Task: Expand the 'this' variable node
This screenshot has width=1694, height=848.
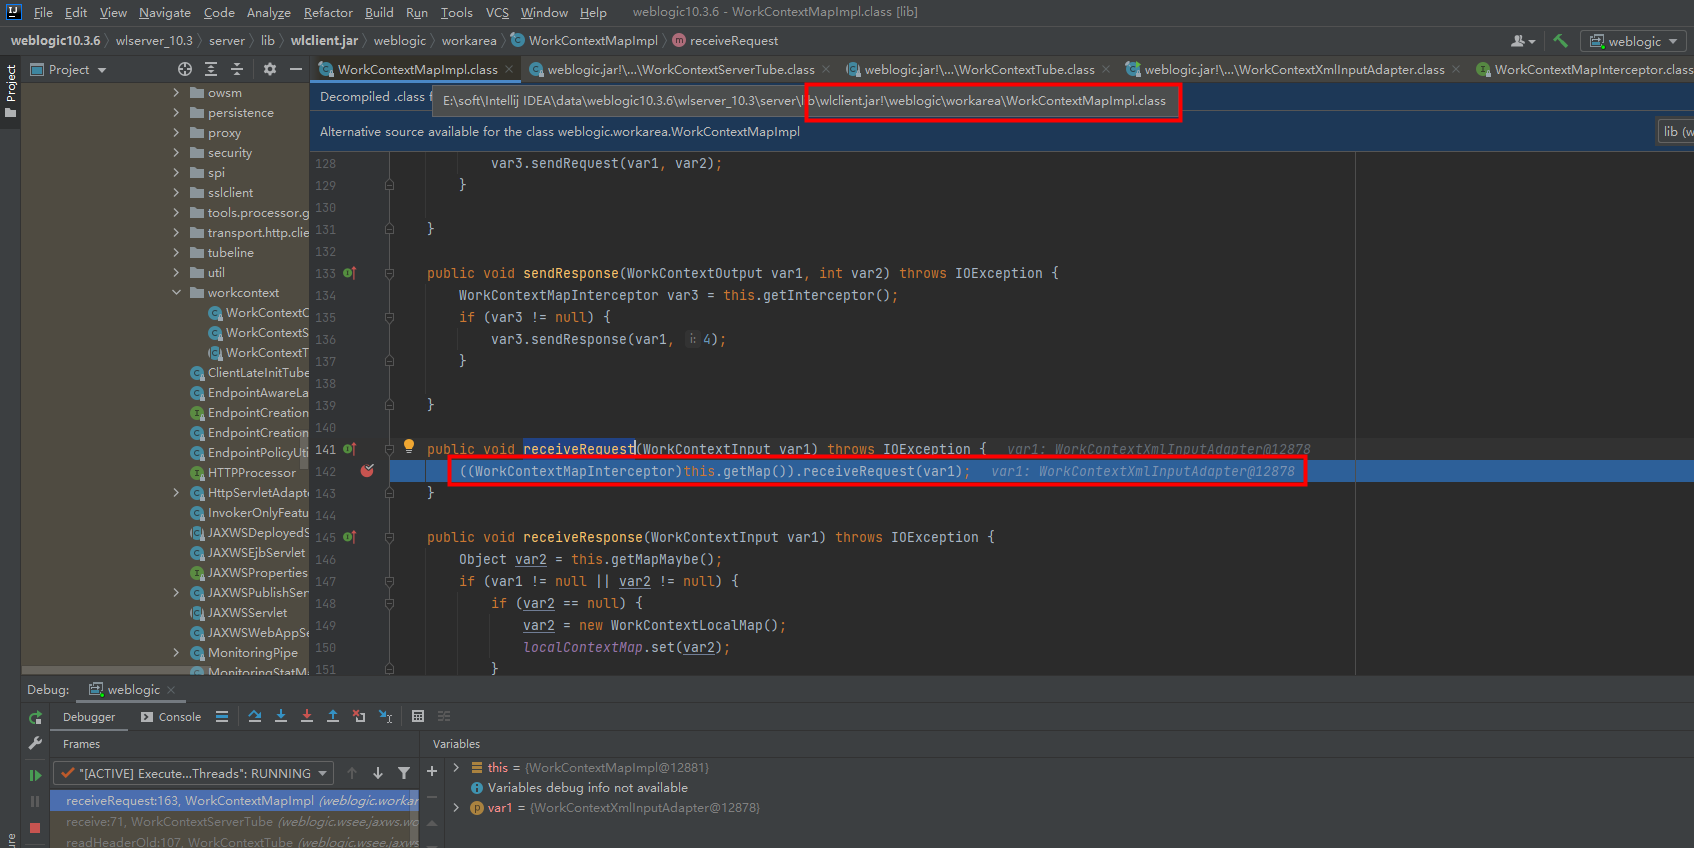Action: click(x=456, y=767)
